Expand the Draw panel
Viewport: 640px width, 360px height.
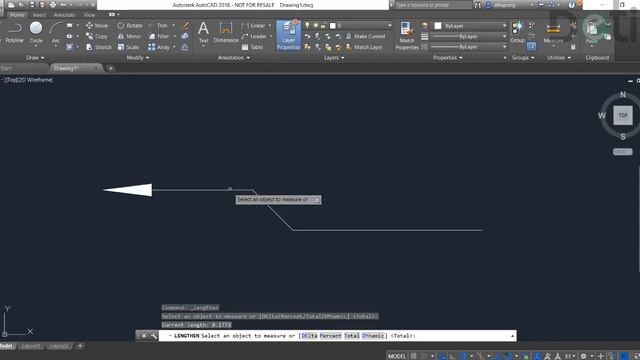click(35, 58)
